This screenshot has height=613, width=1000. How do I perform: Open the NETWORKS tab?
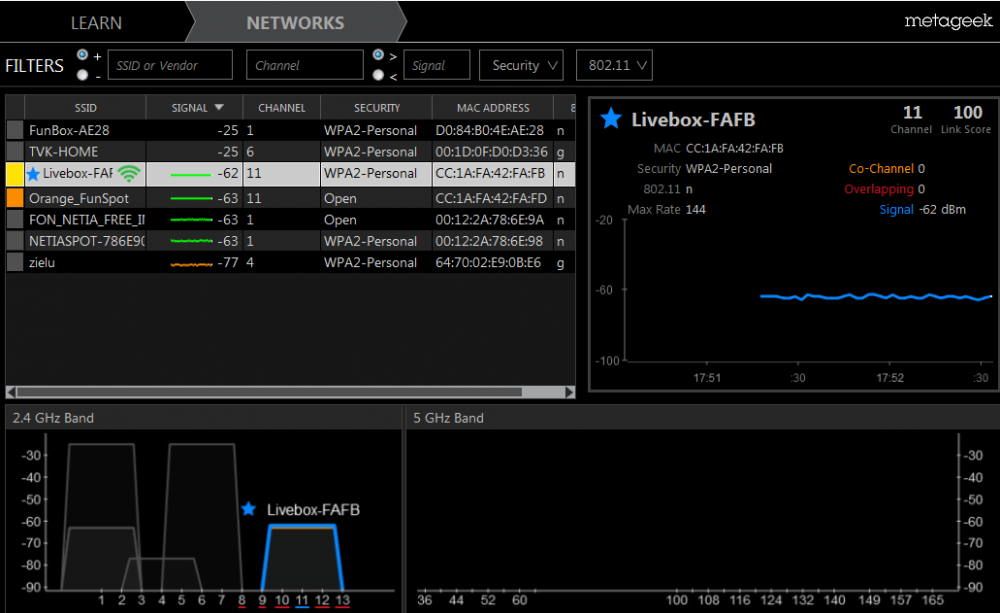[x=295, y=22]
